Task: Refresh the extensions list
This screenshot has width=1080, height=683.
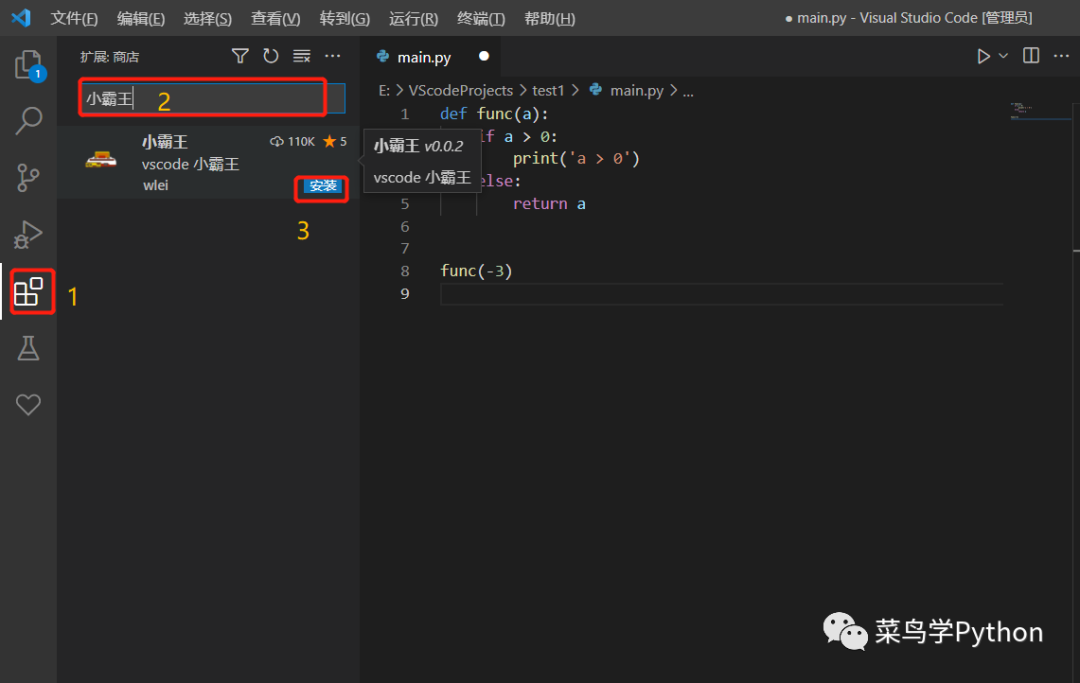Action: click(x=271, y=56)
